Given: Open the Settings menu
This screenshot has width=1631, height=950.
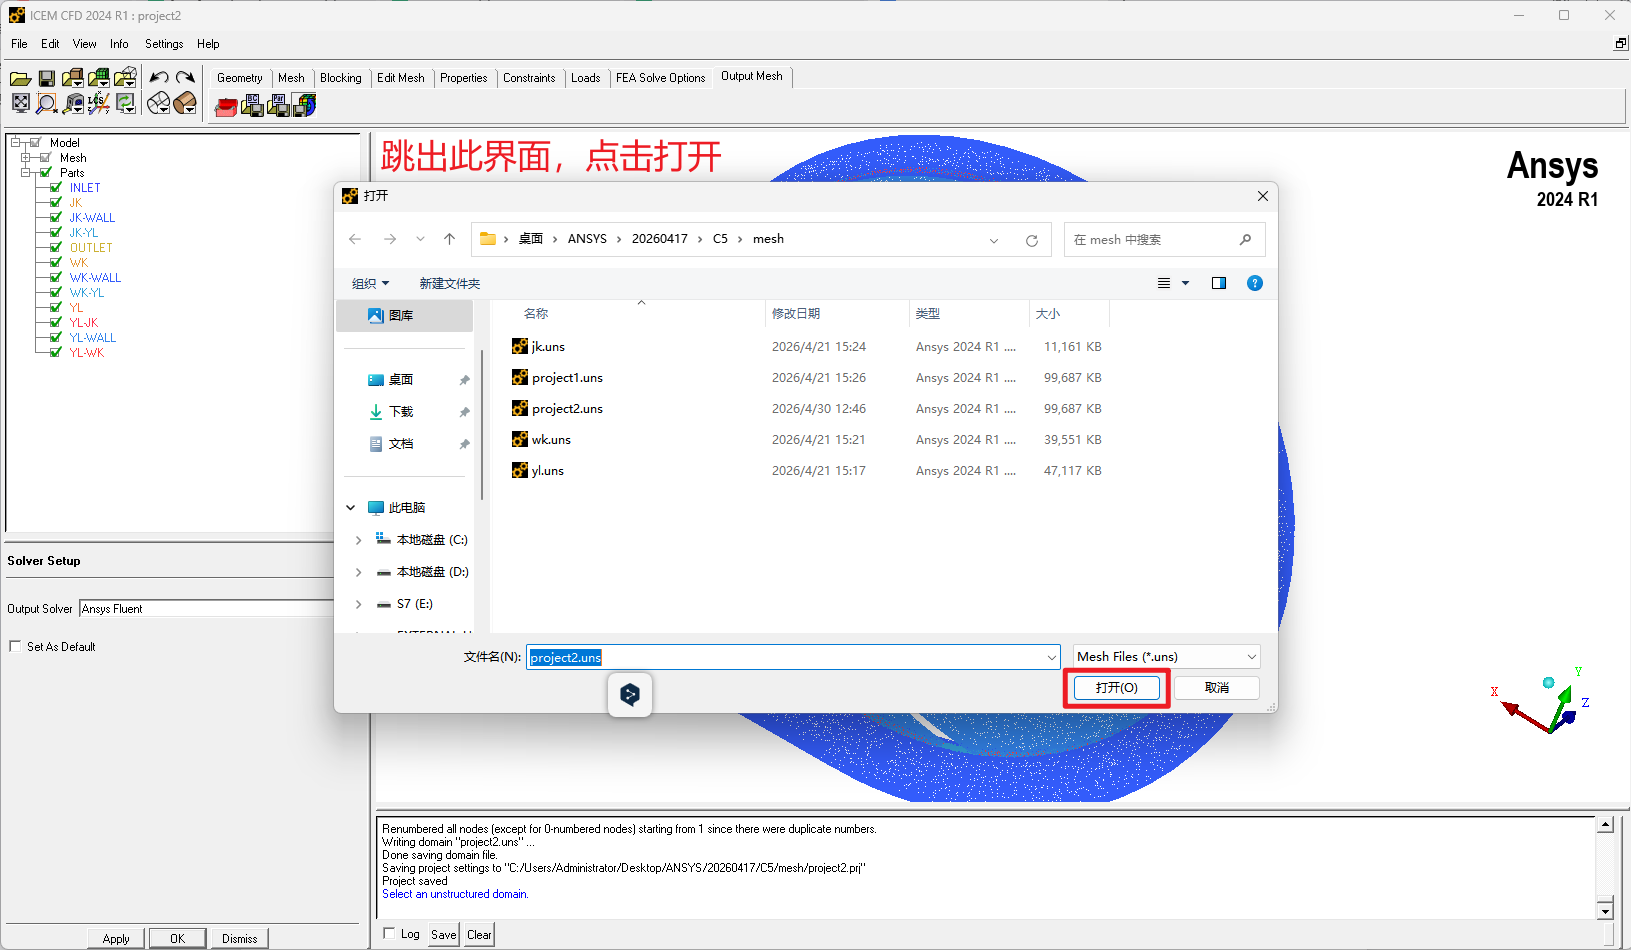Looking at the screenshot, I should click(x=164, y=44).
